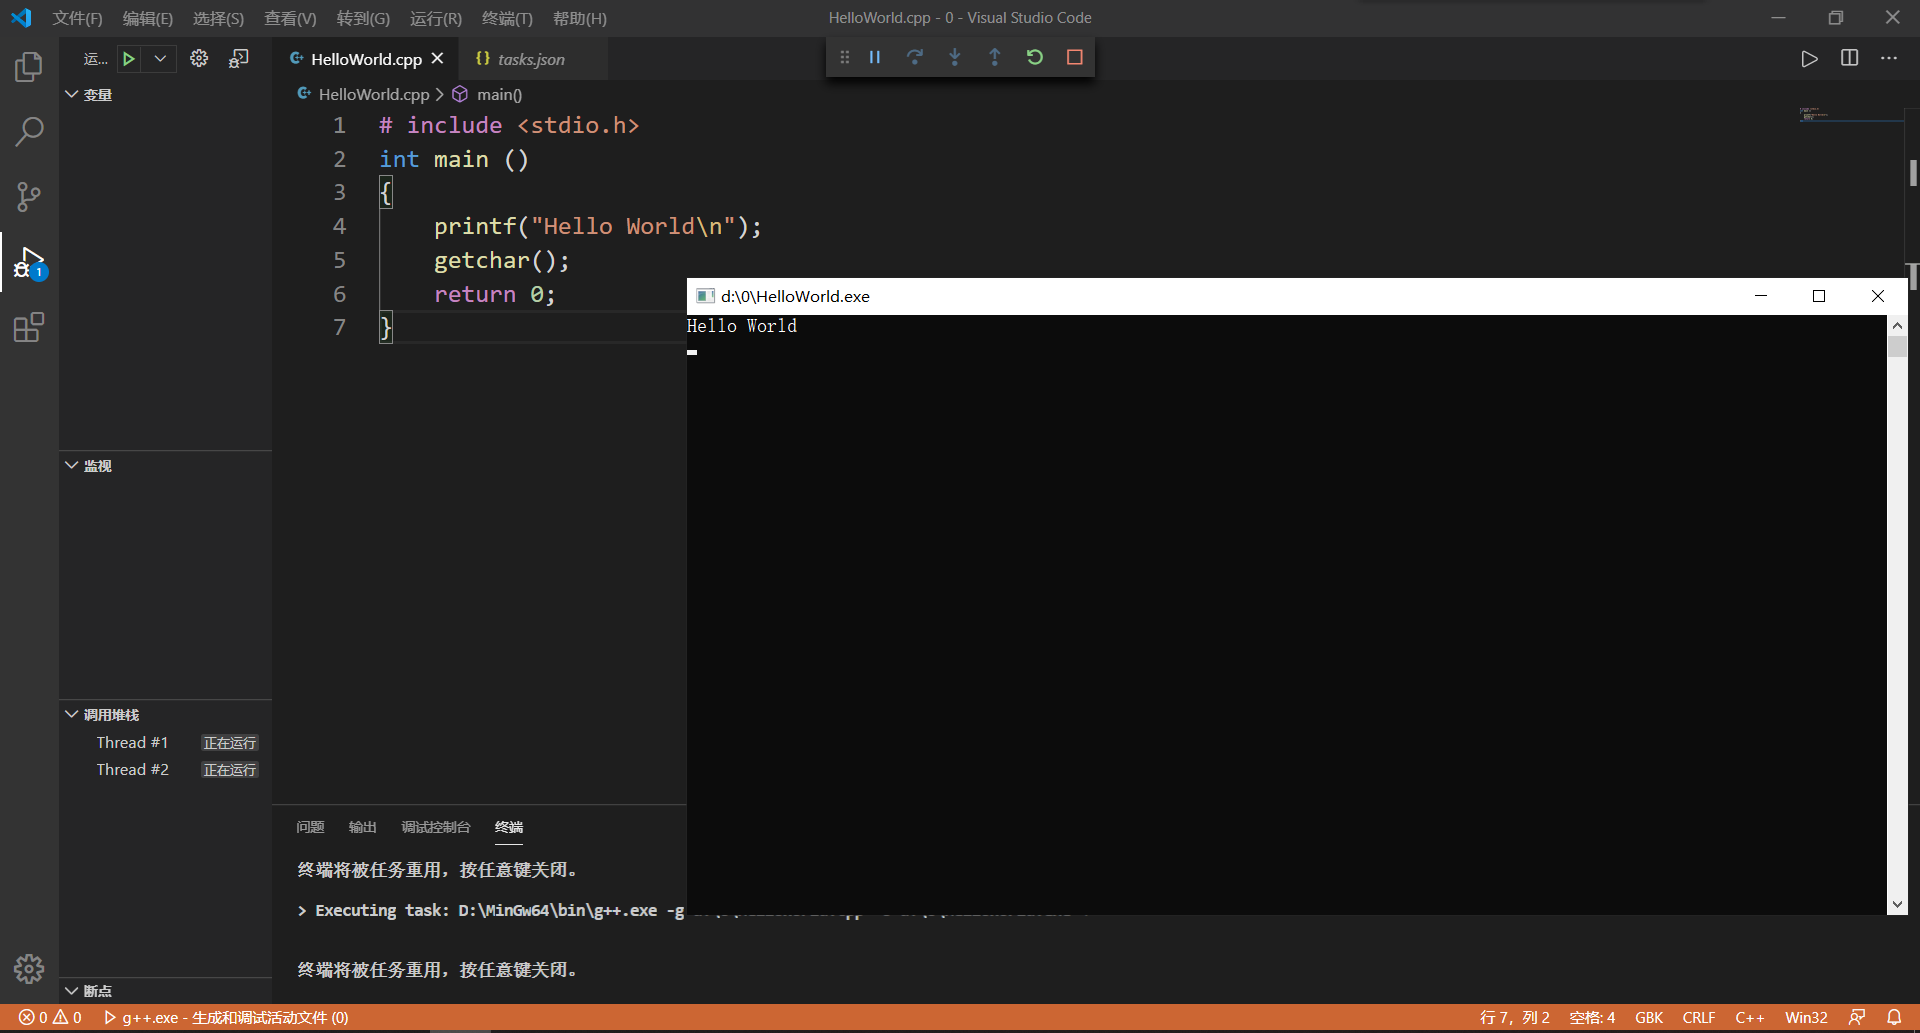
Task: Change file encoding GBK
Action: pos(1649,1017)
